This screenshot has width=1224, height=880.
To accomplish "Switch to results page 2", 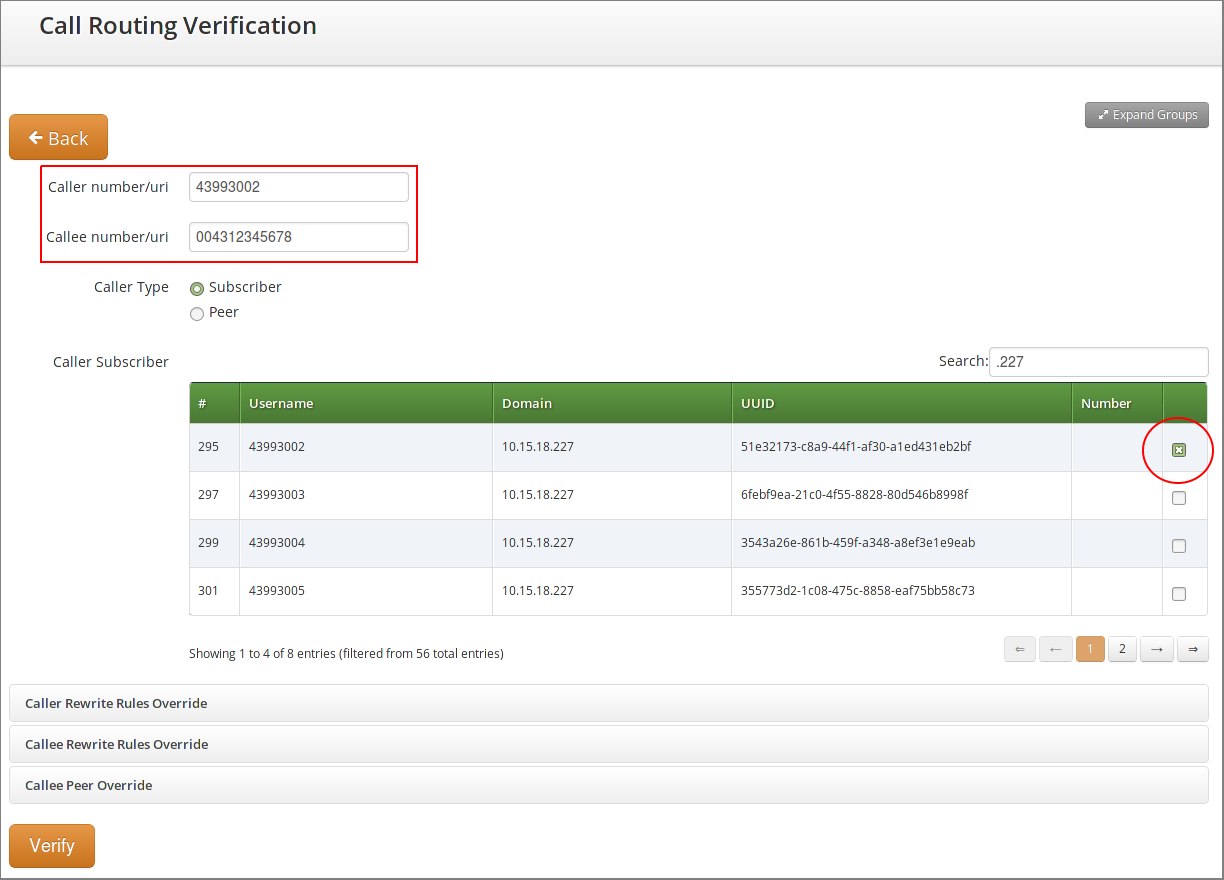I will point(1122,648).
